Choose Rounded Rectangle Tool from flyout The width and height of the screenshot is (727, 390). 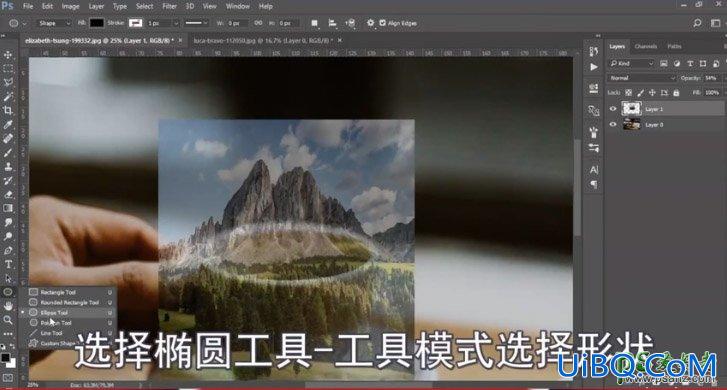click(70, 302)
